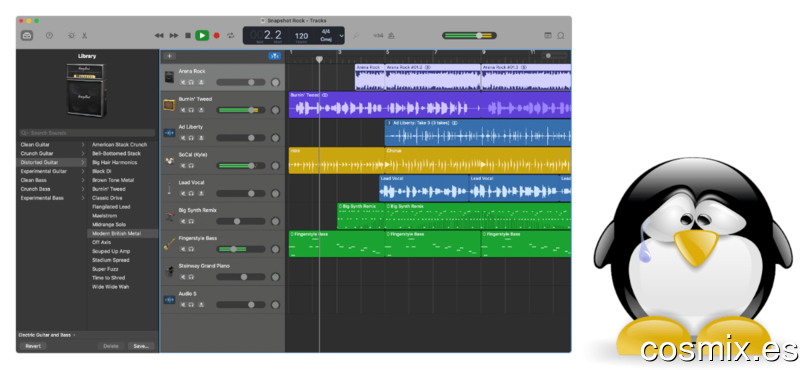
Task: Add a new track with plus button
Action: [x=169, y=56]
